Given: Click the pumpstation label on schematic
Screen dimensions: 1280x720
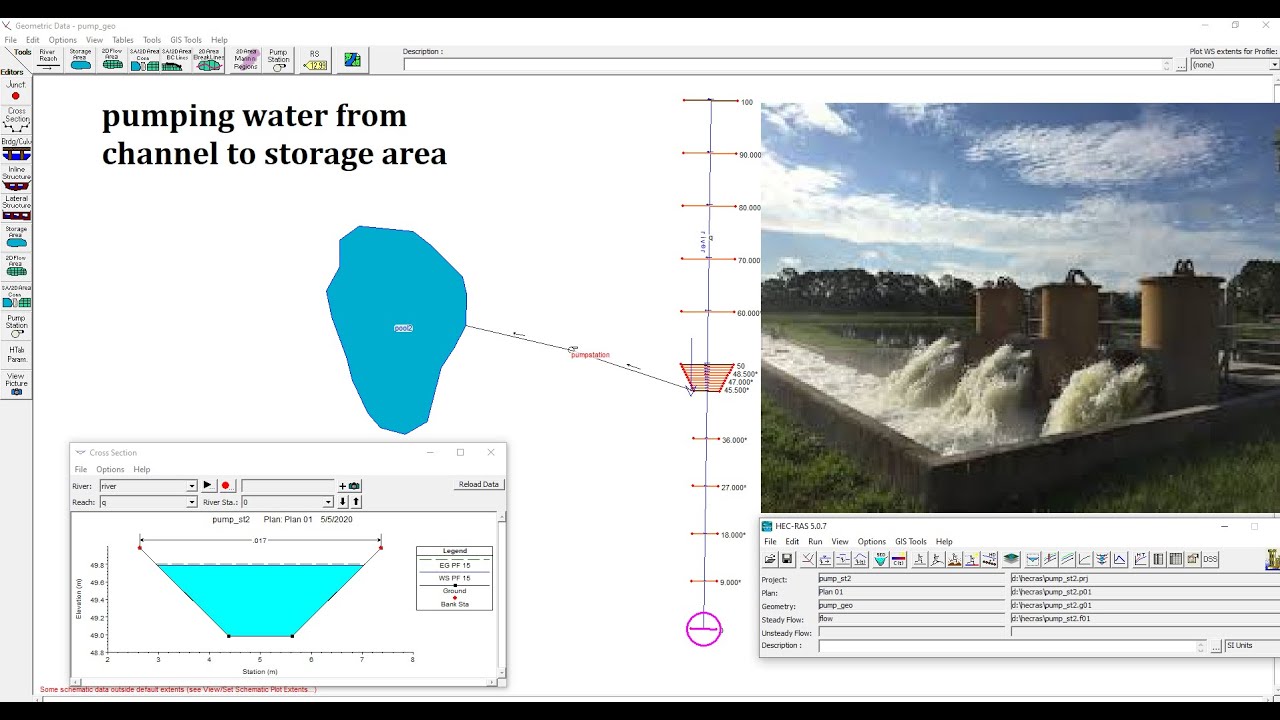Looking at the screenshot, I should pos(590,355).
